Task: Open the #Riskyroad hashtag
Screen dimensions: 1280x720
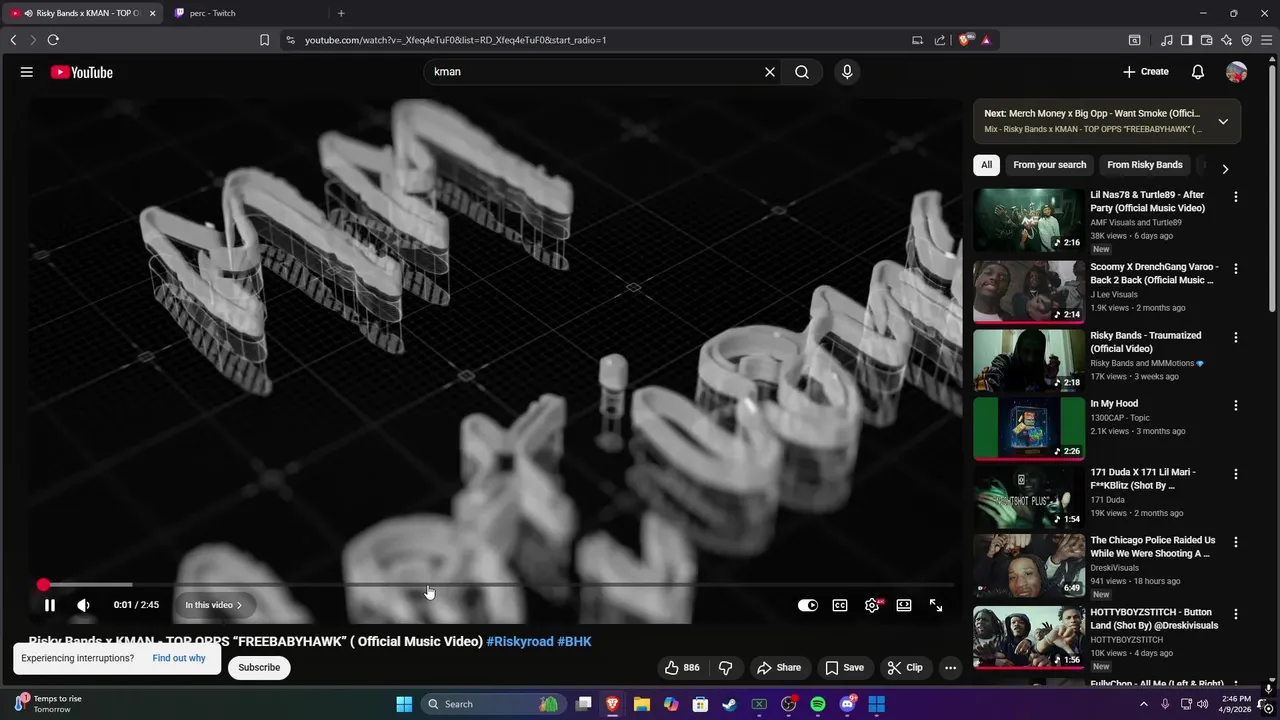Action: click(x=520, y=642)
